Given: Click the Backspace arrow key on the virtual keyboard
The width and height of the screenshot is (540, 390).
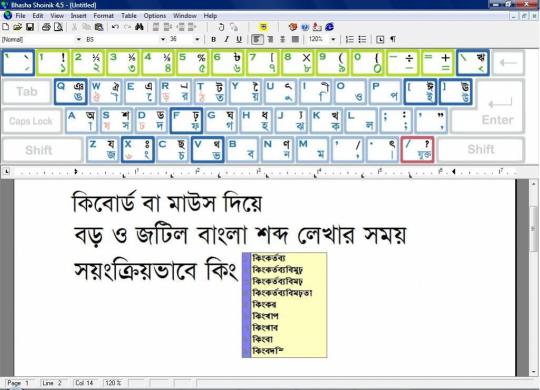Looking at the screenshot, I should tap(508, 63).
